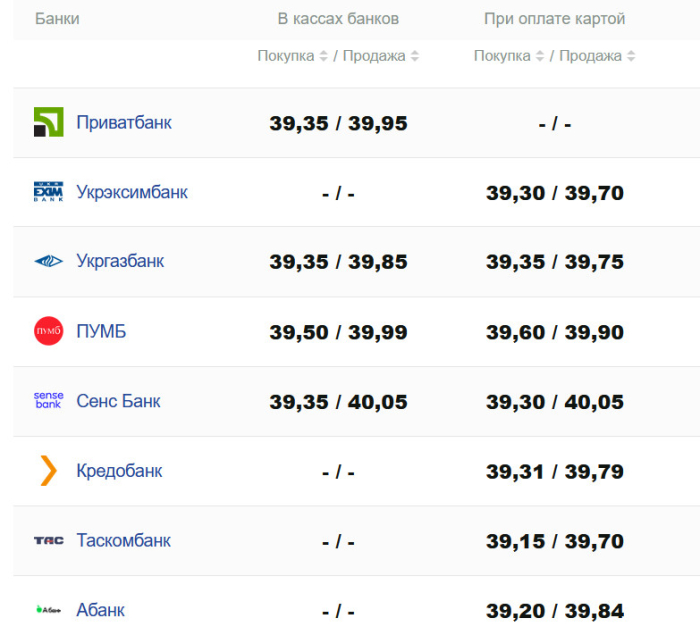
Task: Open the Укргазбанк link
Action: pyautogui.click(x=120, y=261)
